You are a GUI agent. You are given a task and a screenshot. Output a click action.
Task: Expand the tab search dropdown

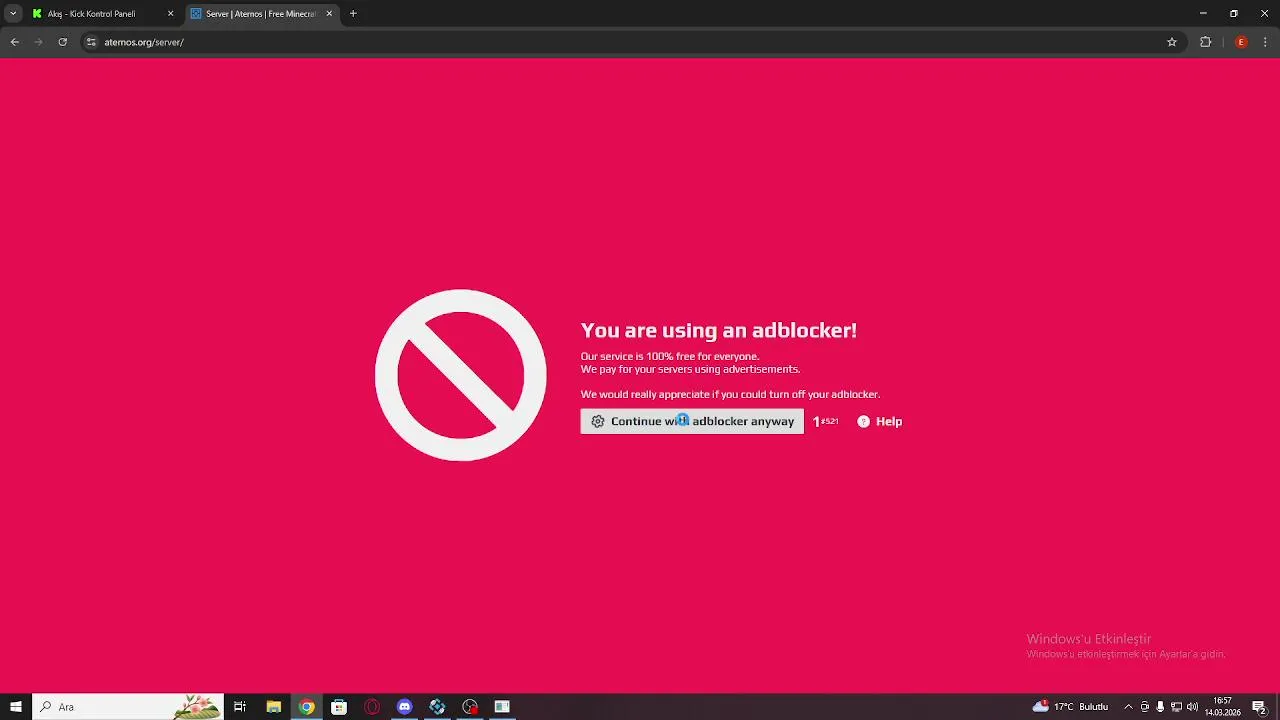point(13,14)
